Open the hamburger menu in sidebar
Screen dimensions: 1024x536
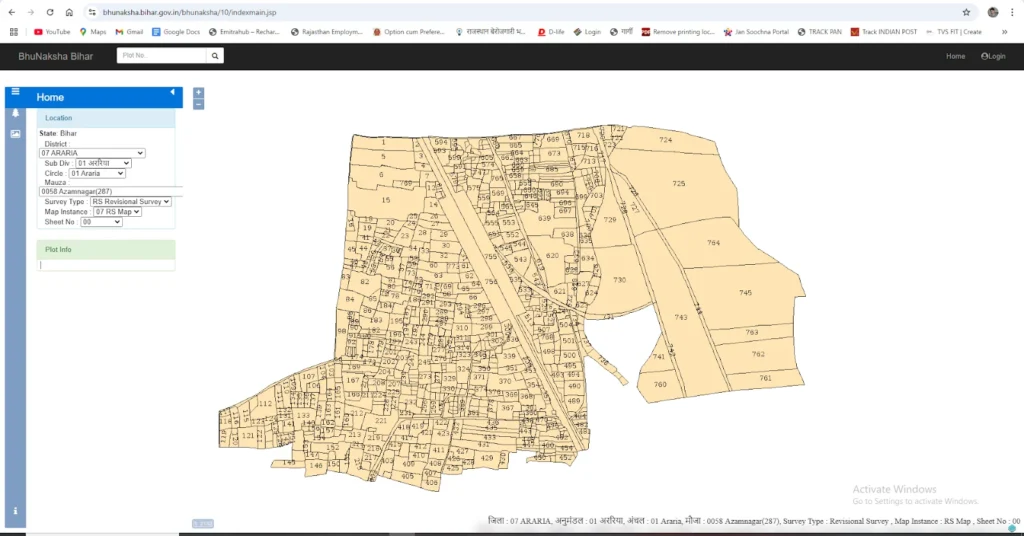[16, 91]
